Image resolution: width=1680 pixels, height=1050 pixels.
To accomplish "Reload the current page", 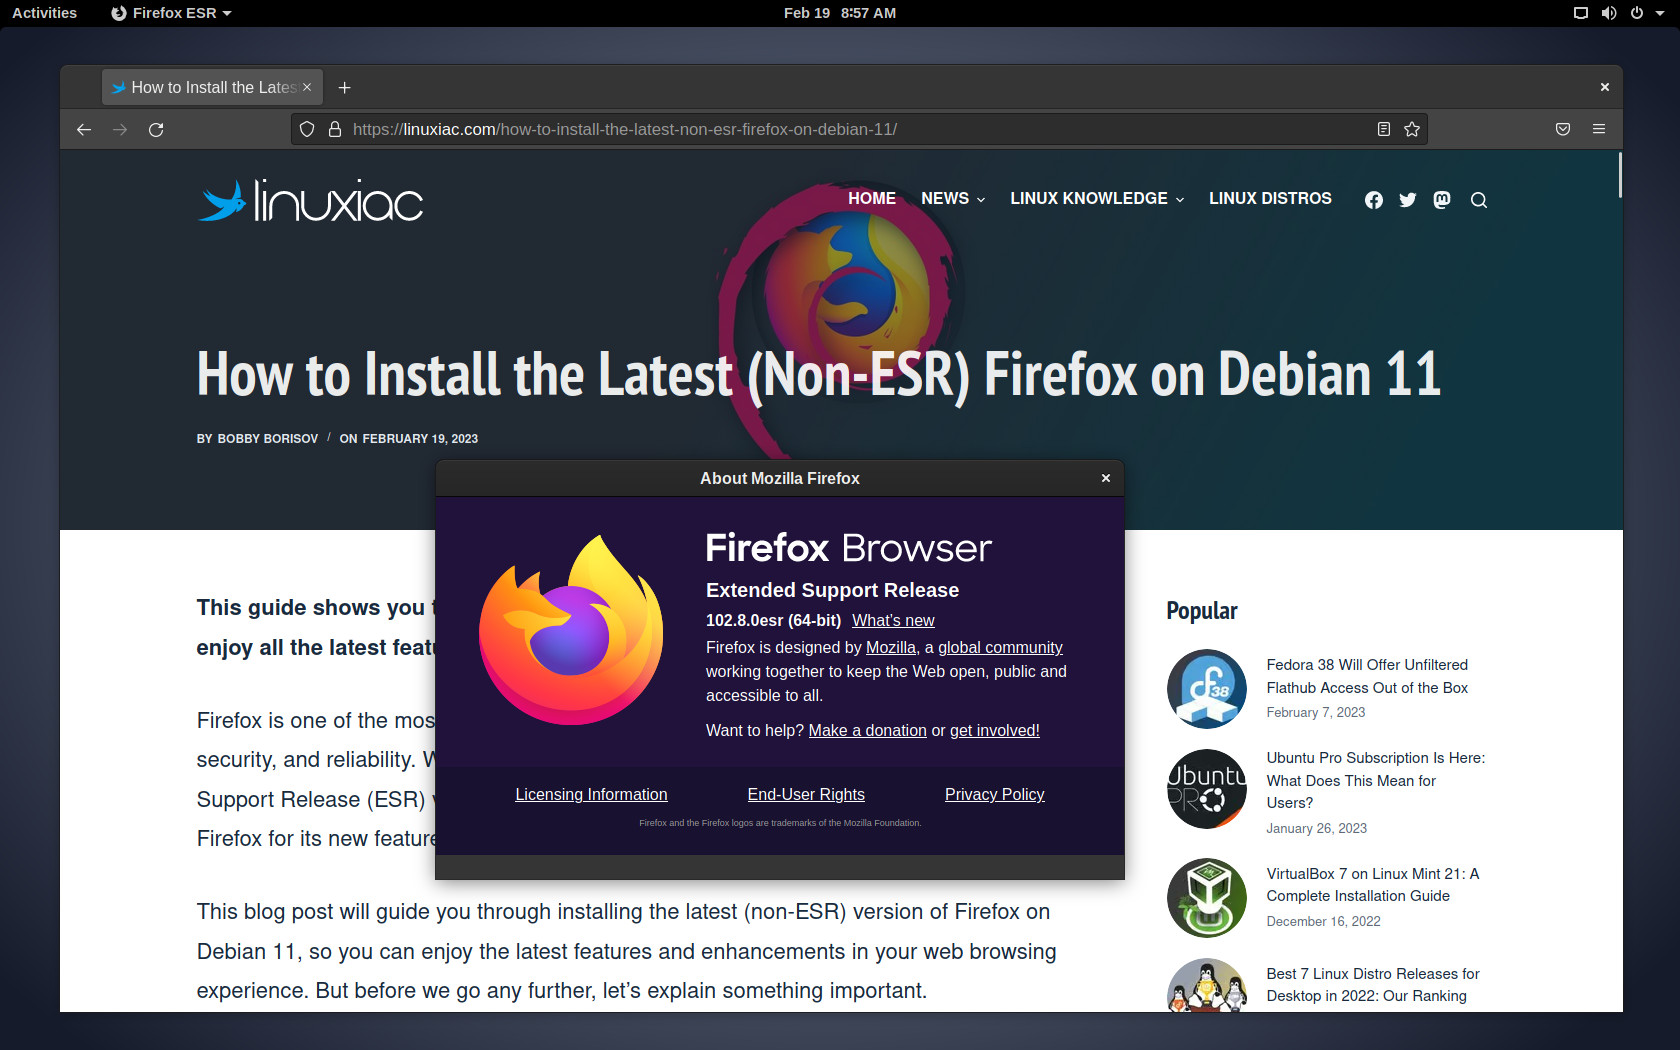I will (156, 130).
